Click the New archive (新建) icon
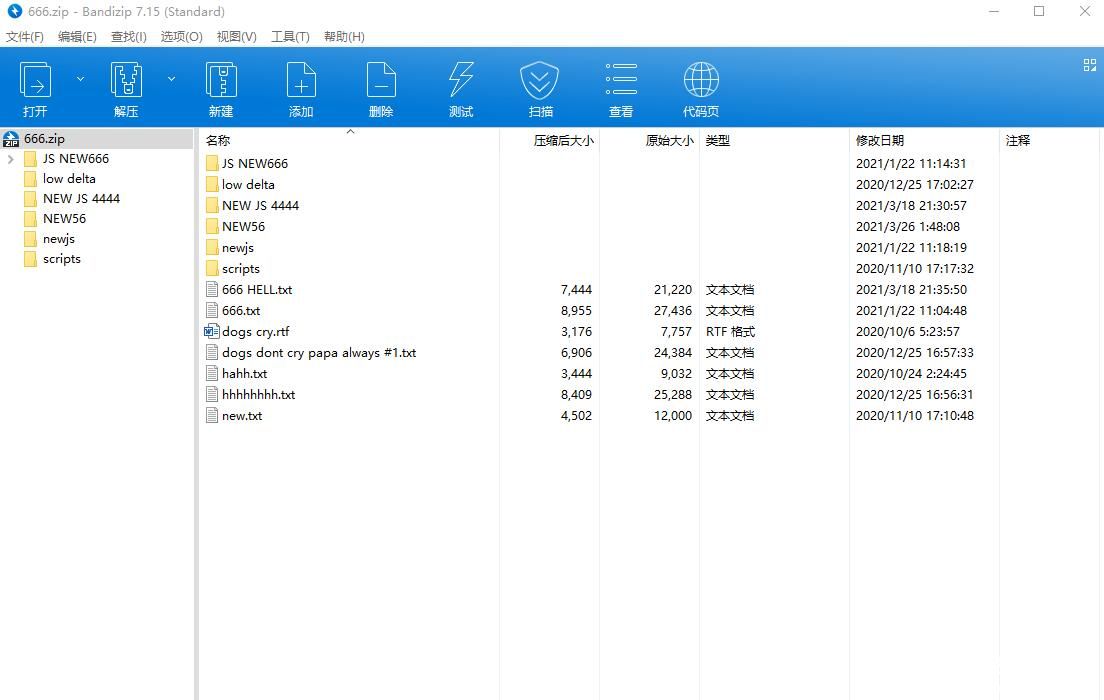1104x700 pixels. tap(221, 80)
